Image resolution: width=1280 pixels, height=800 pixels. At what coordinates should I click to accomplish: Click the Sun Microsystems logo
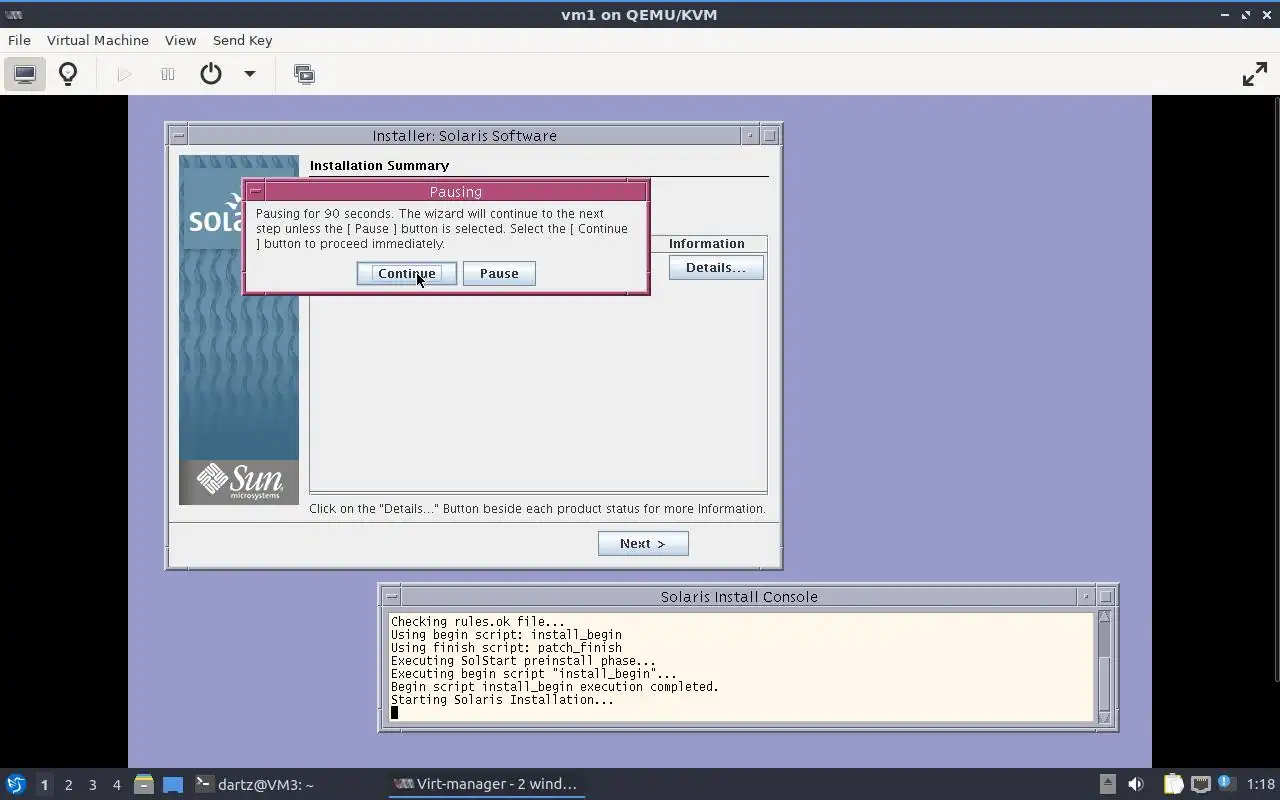click(x=239, y=482)
